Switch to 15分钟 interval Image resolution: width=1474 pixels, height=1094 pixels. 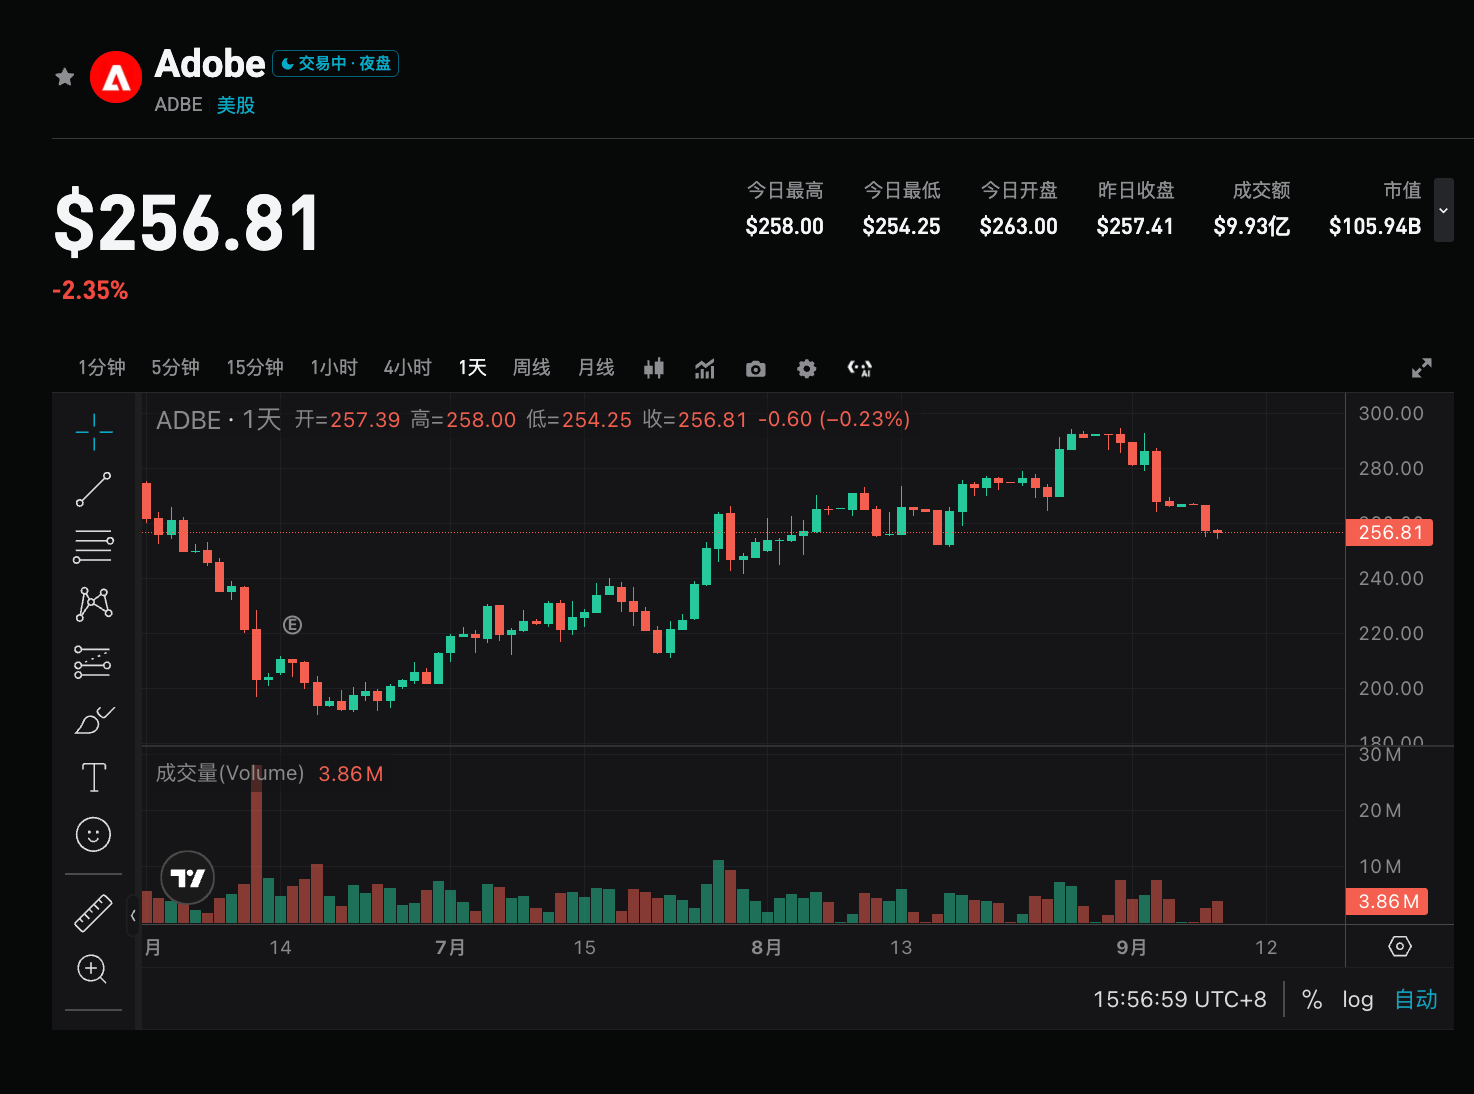(255, 368)
